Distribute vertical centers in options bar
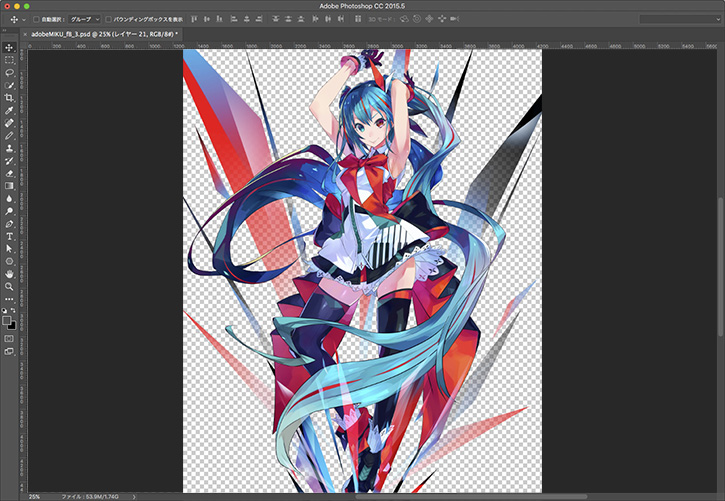The width and height of the screenshot is (725, 501). pyautogui.click(x=288, y=19)
